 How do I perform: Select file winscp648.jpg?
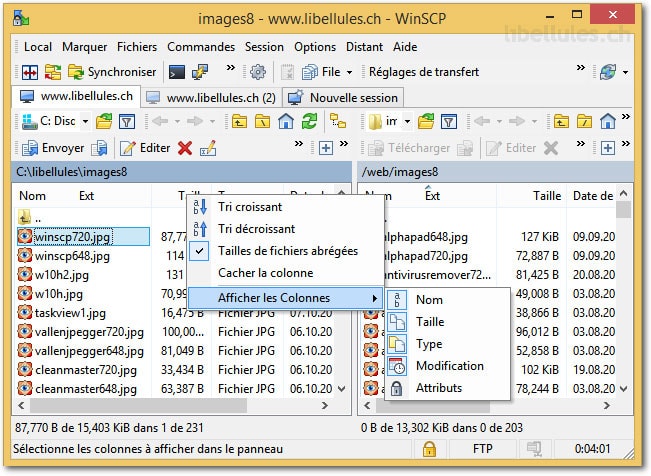[72, 256]
